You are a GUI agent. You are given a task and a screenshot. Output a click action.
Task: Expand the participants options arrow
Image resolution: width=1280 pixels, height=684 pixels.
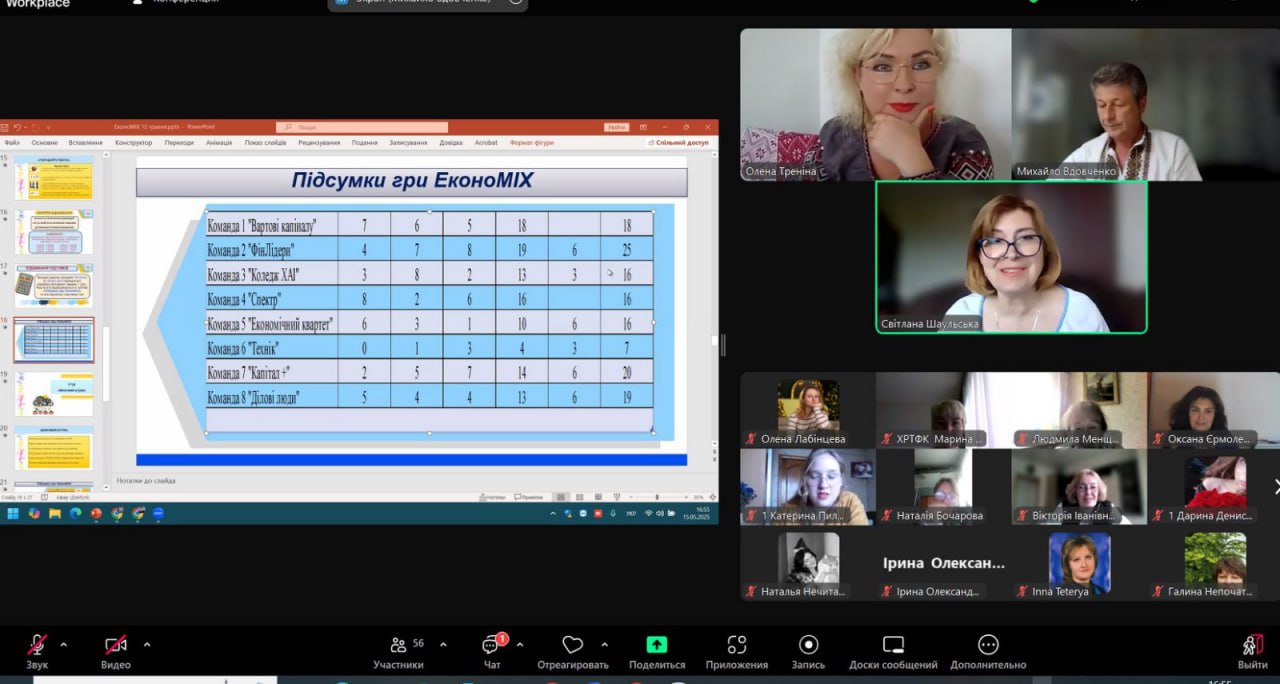443,644
